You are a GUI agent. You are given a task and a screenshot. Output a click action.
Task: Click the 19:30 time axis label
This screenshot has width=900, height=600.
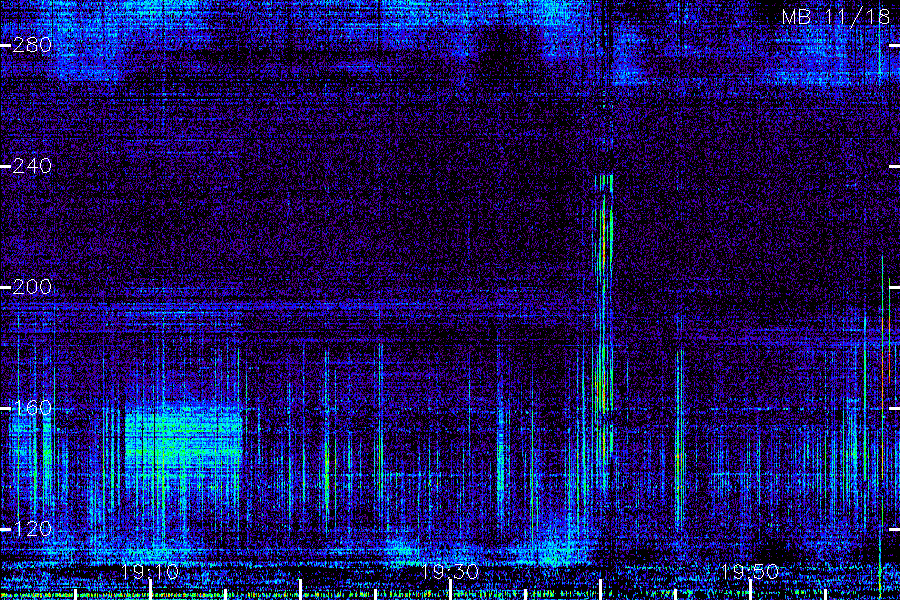tap(449, 572)
